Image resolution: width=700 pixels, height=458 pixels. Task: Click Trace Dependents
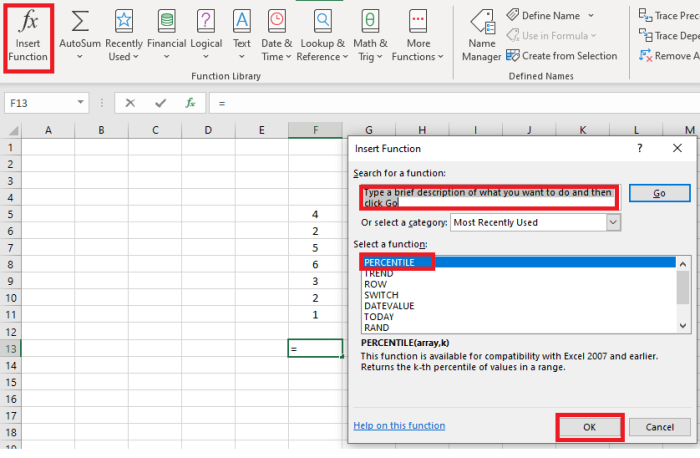(x=669, y=36)
